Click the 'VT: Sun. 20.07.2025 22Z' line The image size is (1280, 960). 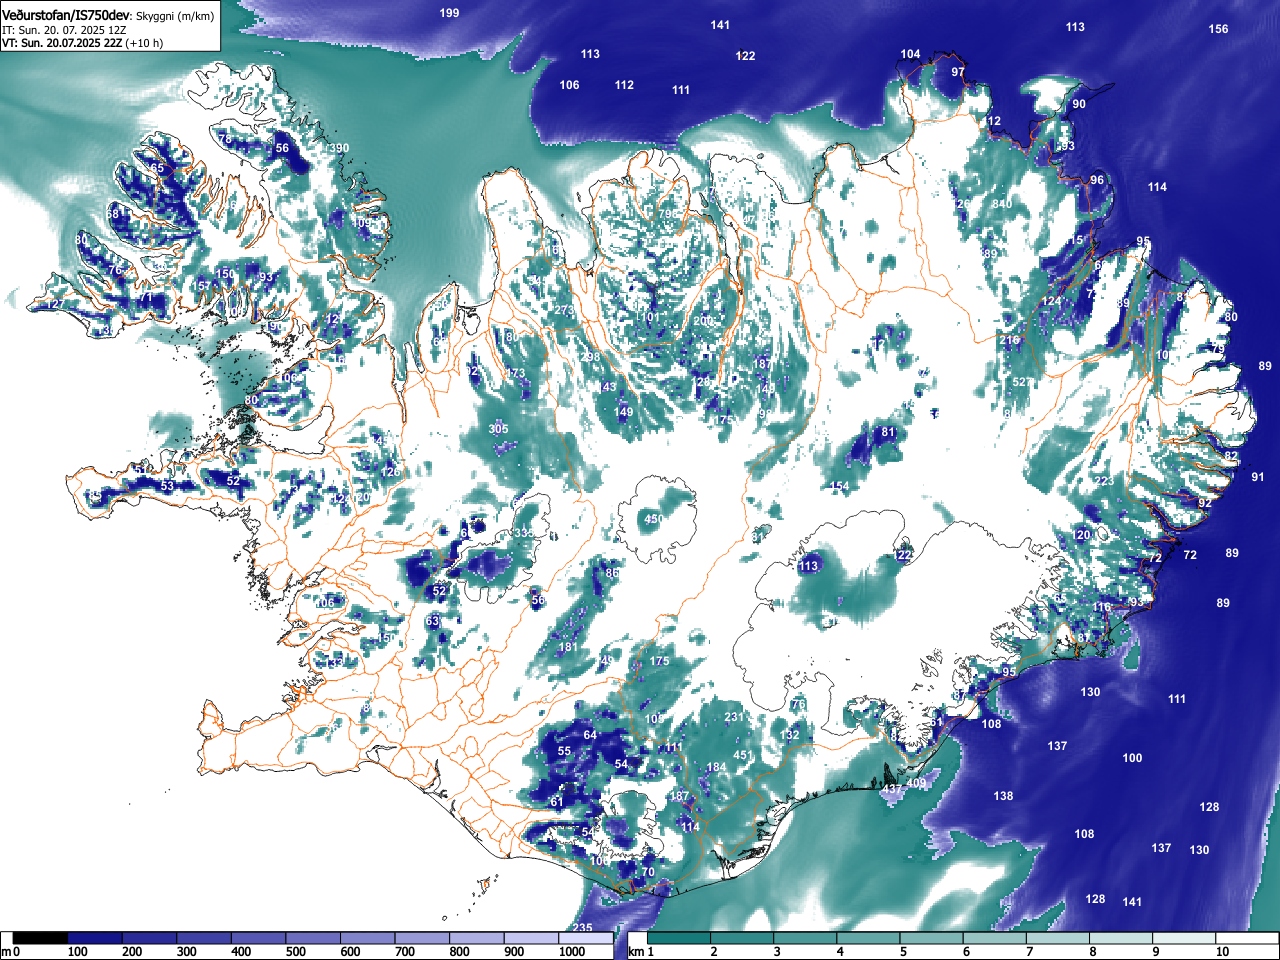click(62, 43)
